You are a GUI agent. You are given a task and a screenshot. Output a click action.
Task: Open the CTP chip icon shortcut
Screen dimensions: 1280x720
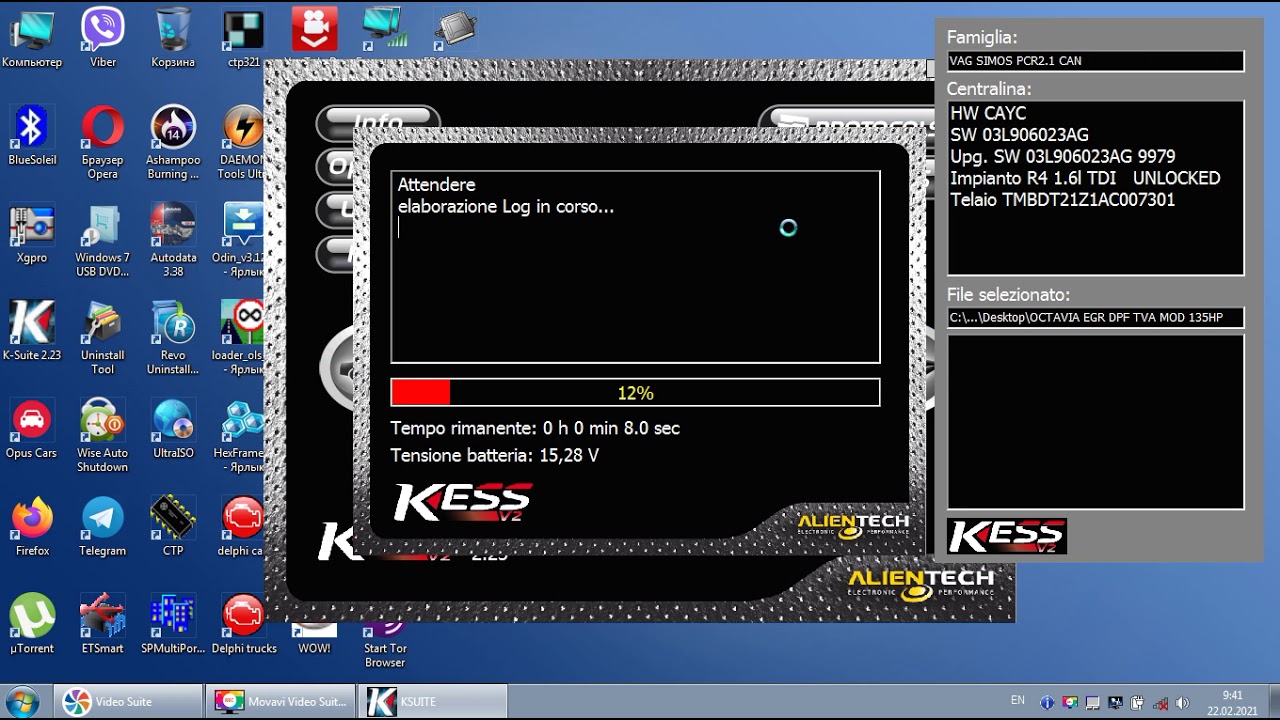[173, 526]
